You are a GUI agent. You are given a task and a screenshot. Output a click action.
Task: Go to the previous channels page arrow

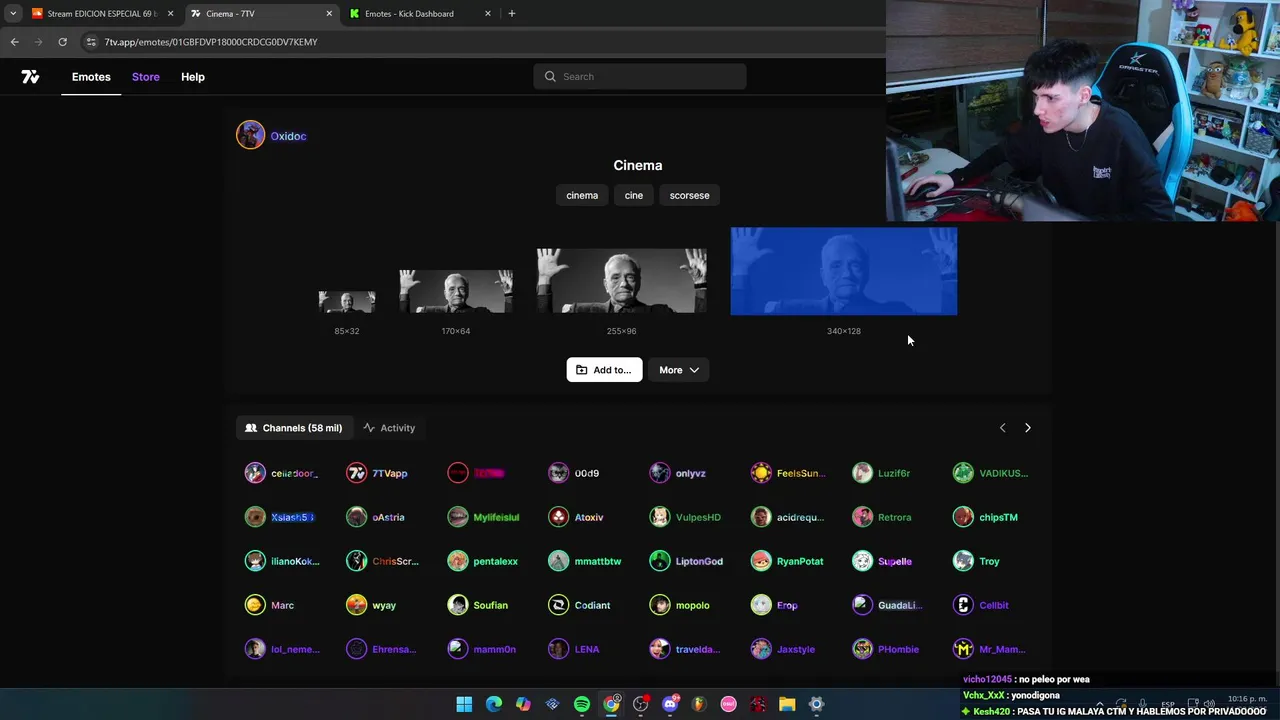point(1003,428)
